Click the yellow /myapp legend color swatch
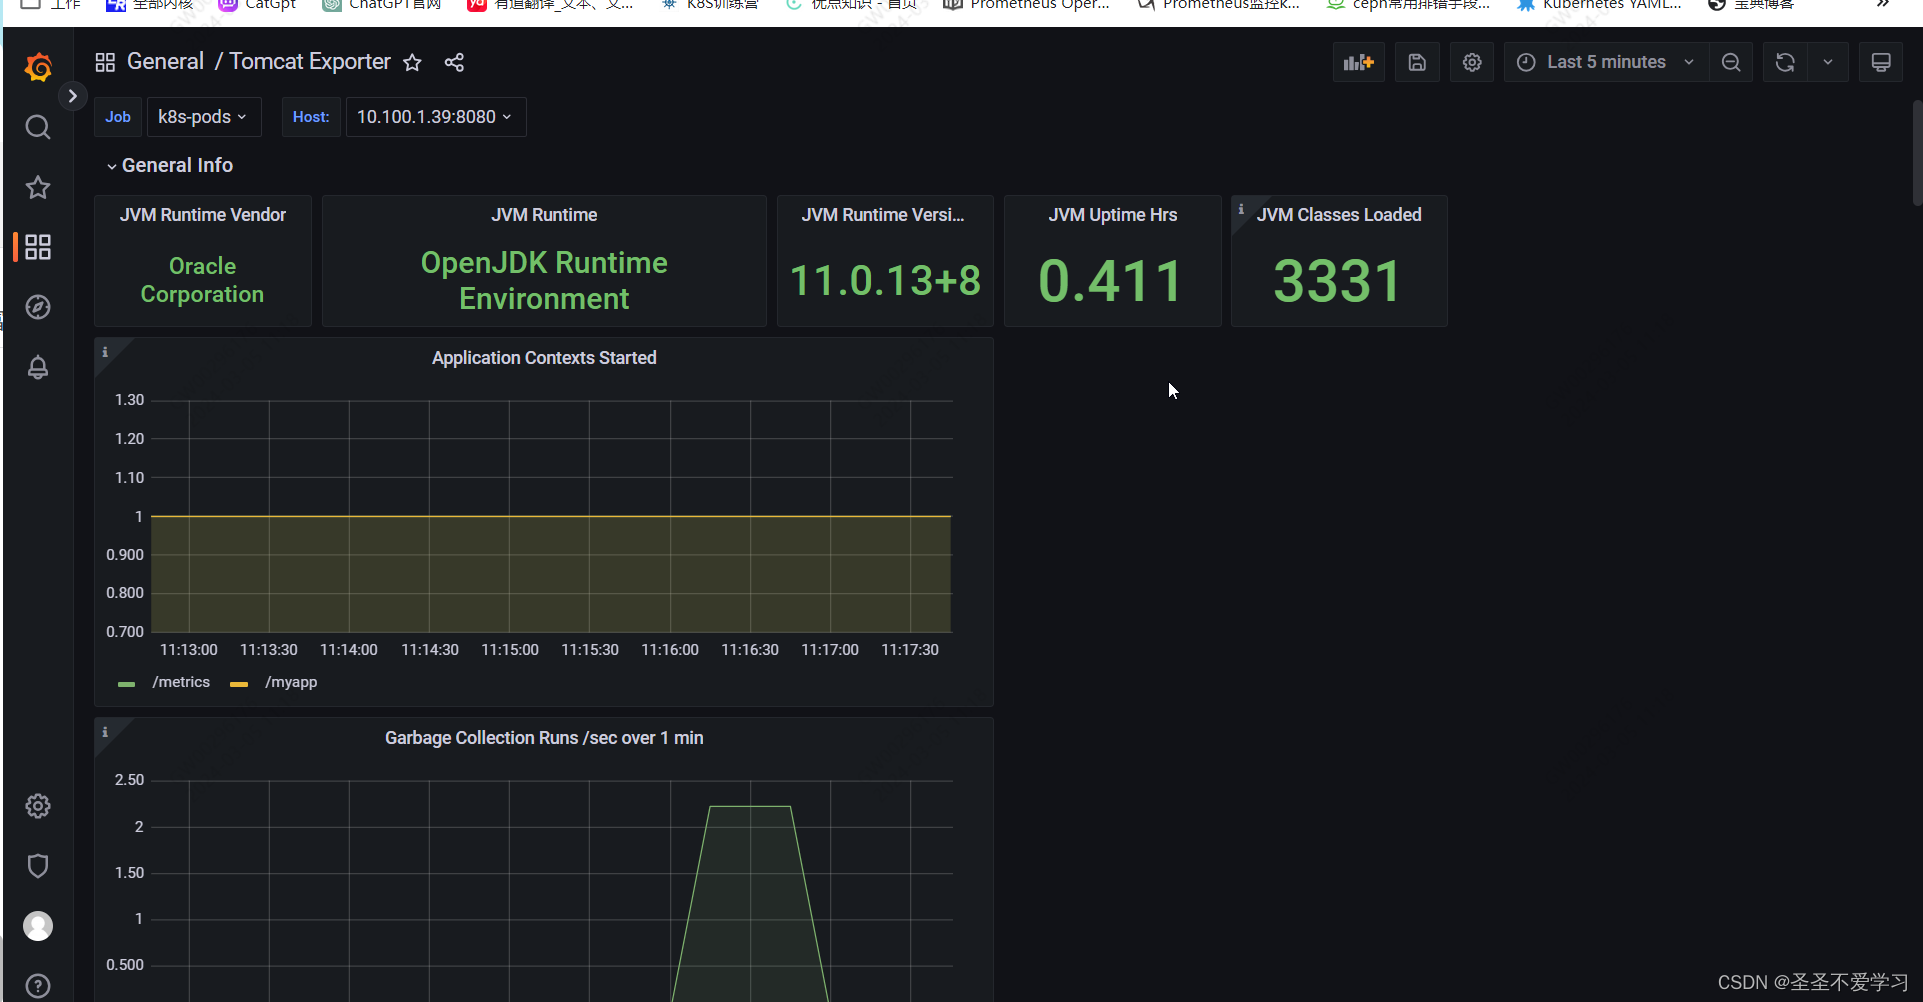This screenshot has height=1002, width=1923. (239, 684)
